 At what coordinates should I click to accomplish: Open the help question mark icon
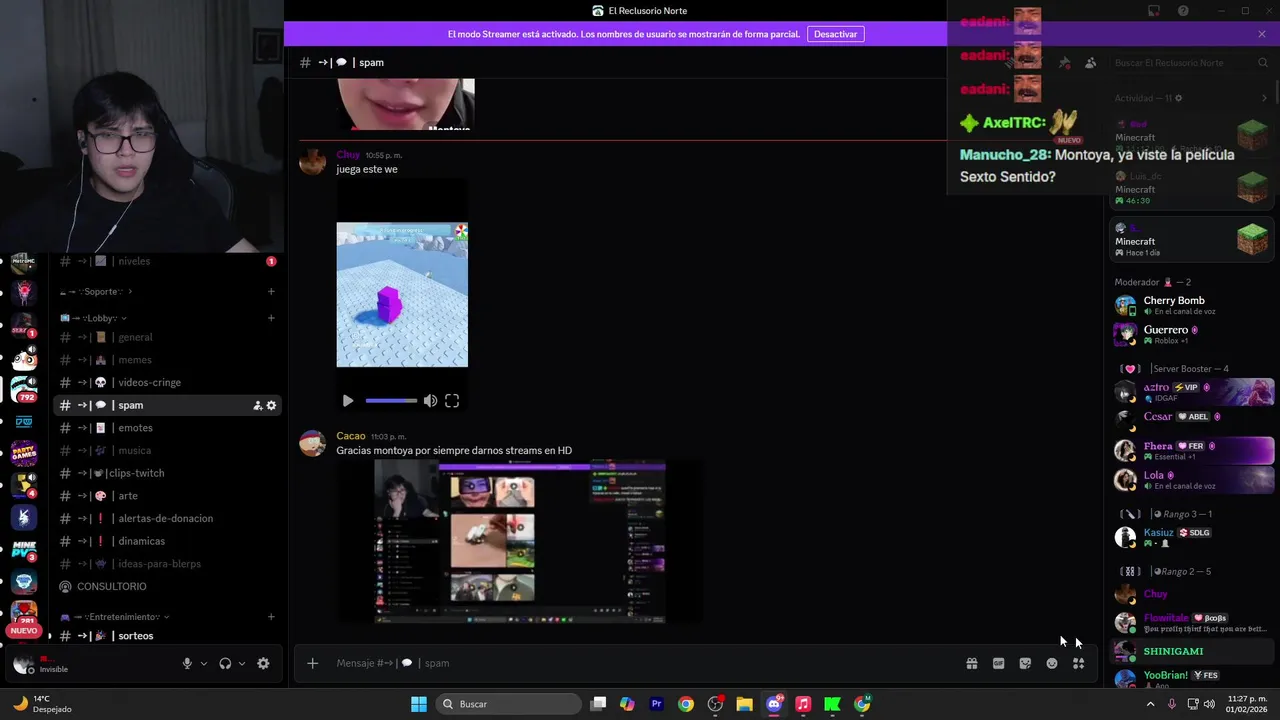pyautogui.click(x=1183, y=11)
